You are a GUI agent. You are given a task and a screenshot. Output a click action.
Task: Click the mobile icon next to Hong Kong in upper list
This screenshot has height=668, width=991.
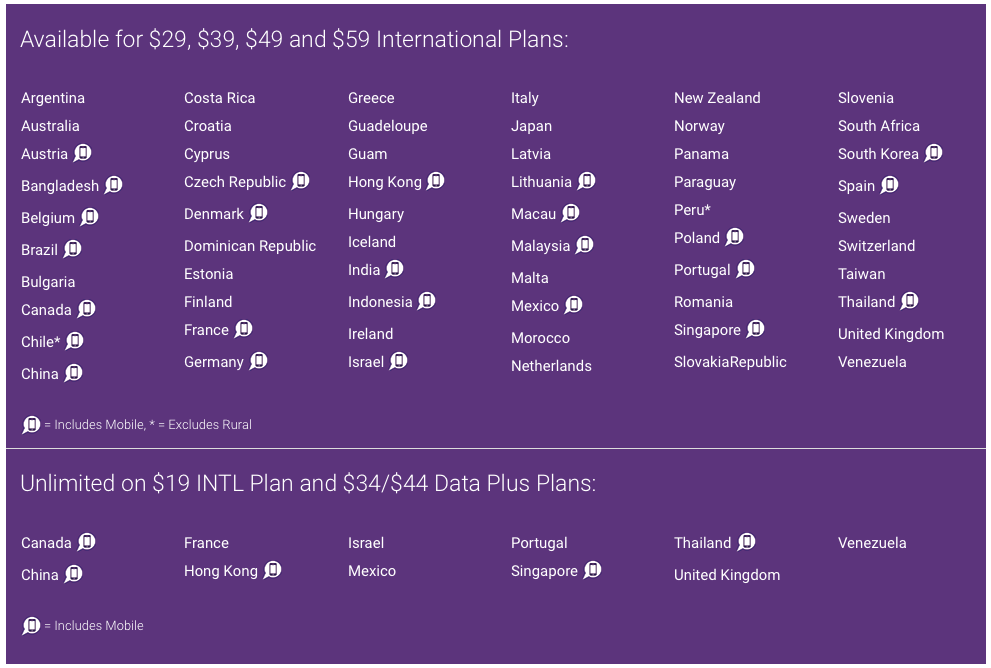[435, 181]
